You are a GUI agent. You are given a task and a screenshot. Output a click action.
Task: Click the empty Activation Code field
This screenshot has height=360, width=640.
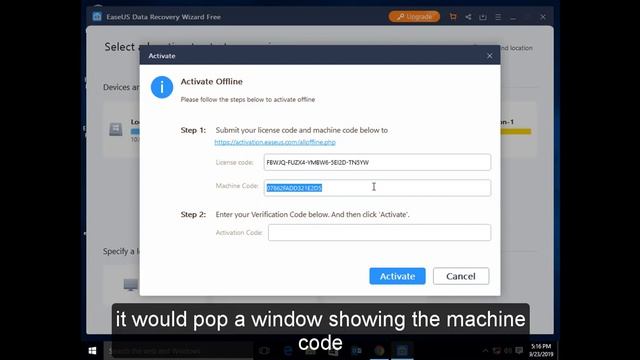click(379, 233)
